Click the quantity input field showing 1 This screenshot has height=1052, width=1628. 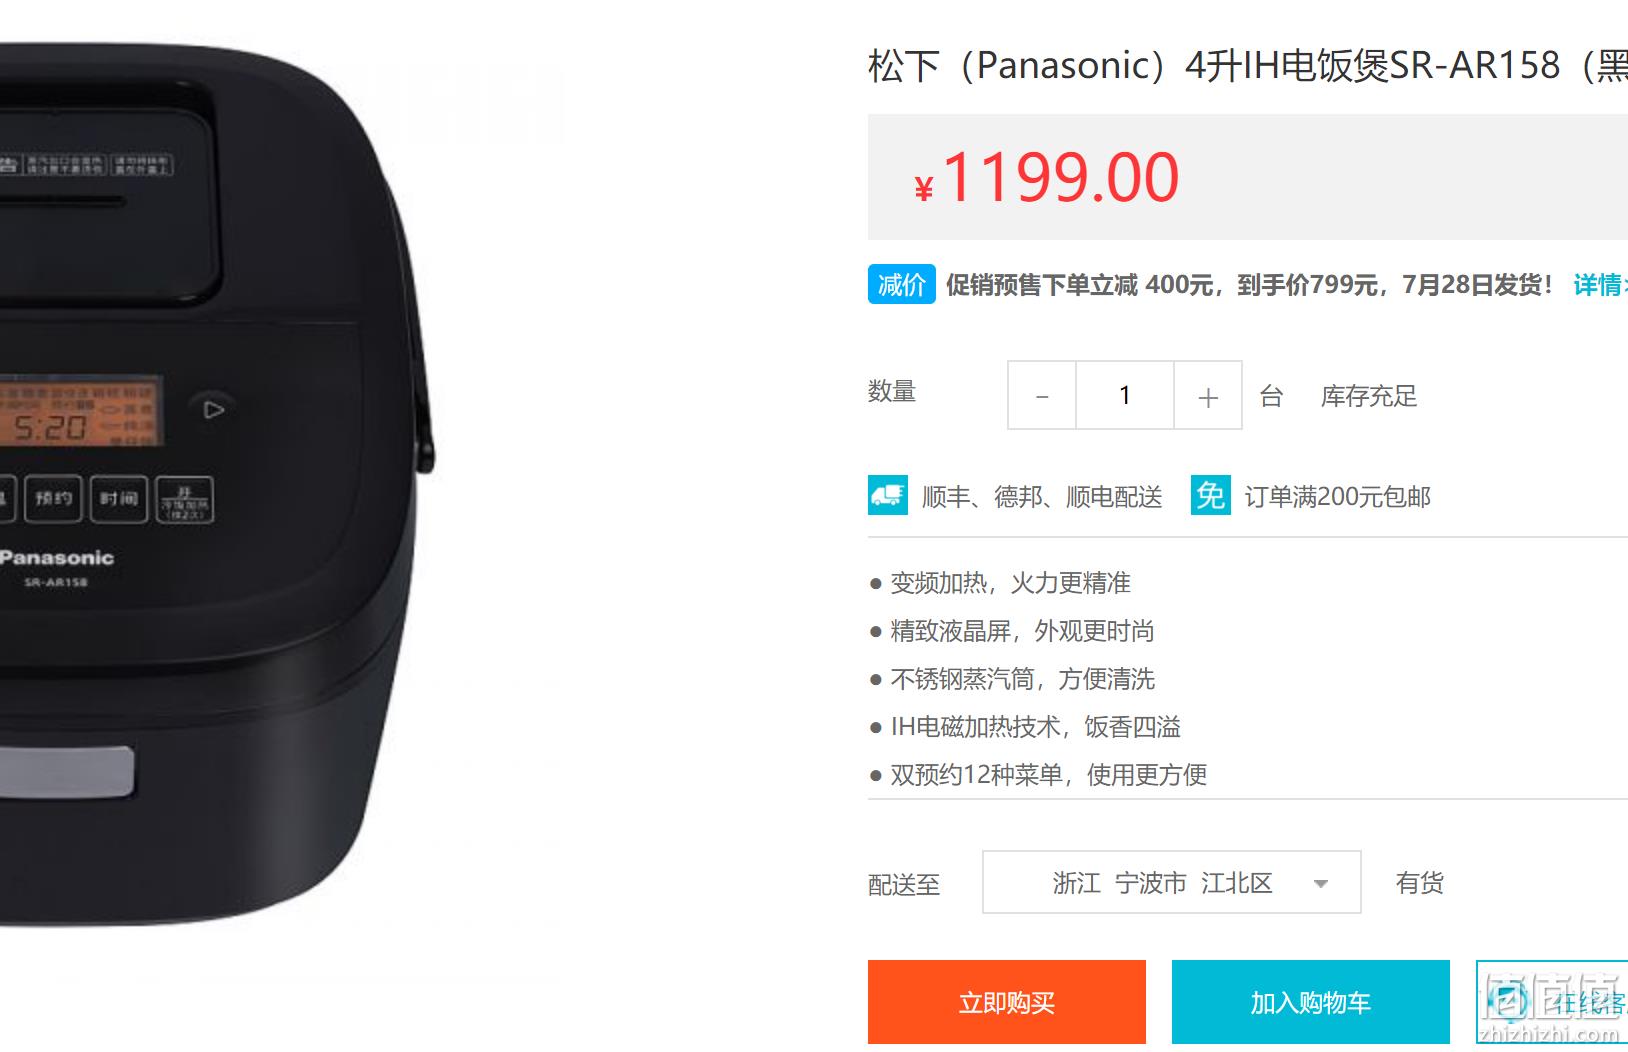click(1125, 396)
